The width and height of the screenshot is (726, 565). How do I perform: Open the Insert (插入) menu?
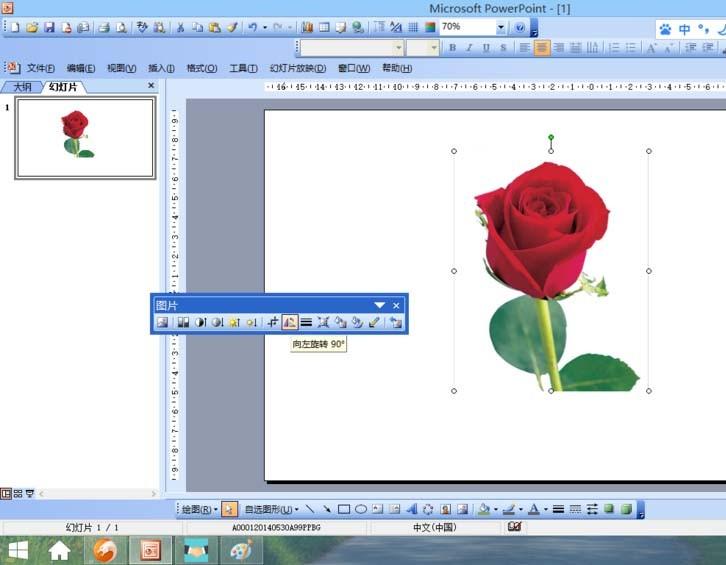pyautogui.click(x=162, y=68)
